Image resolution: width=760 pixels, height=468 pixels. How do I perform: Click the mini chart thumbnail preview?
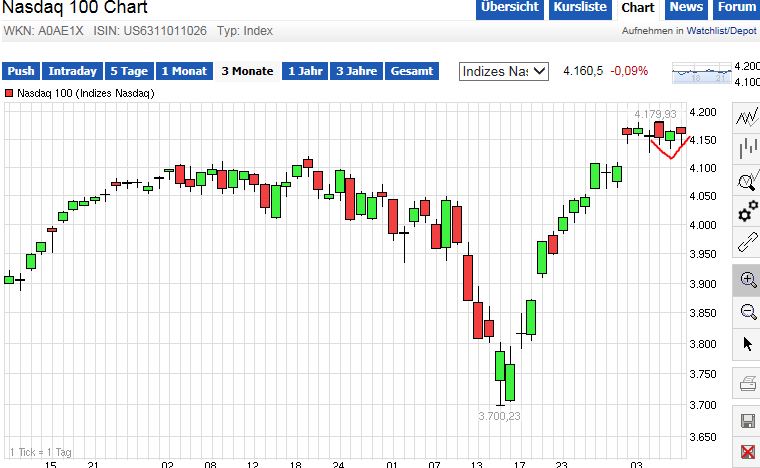point(701,73)
